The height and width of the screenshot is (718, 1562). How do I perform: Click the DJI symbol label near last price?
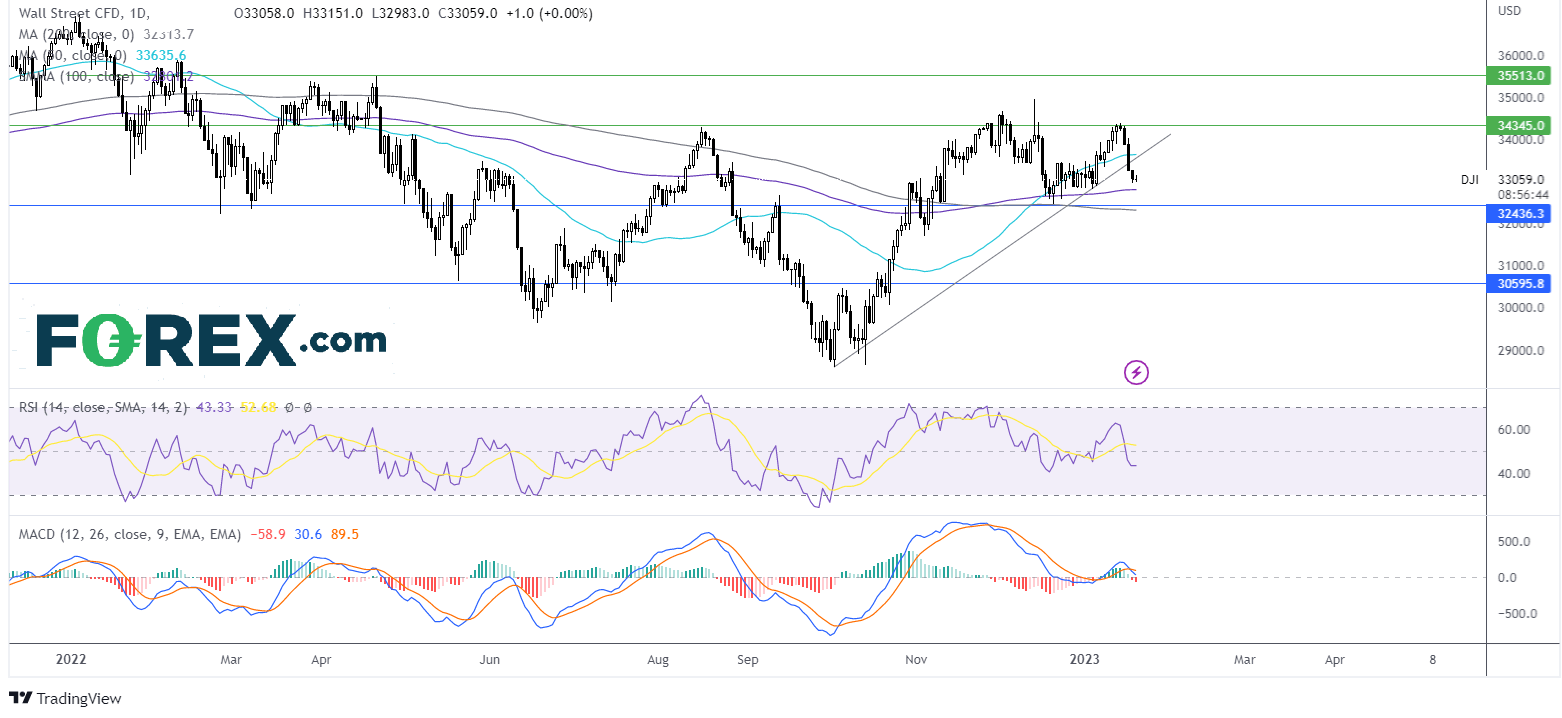coord(1470,180)
